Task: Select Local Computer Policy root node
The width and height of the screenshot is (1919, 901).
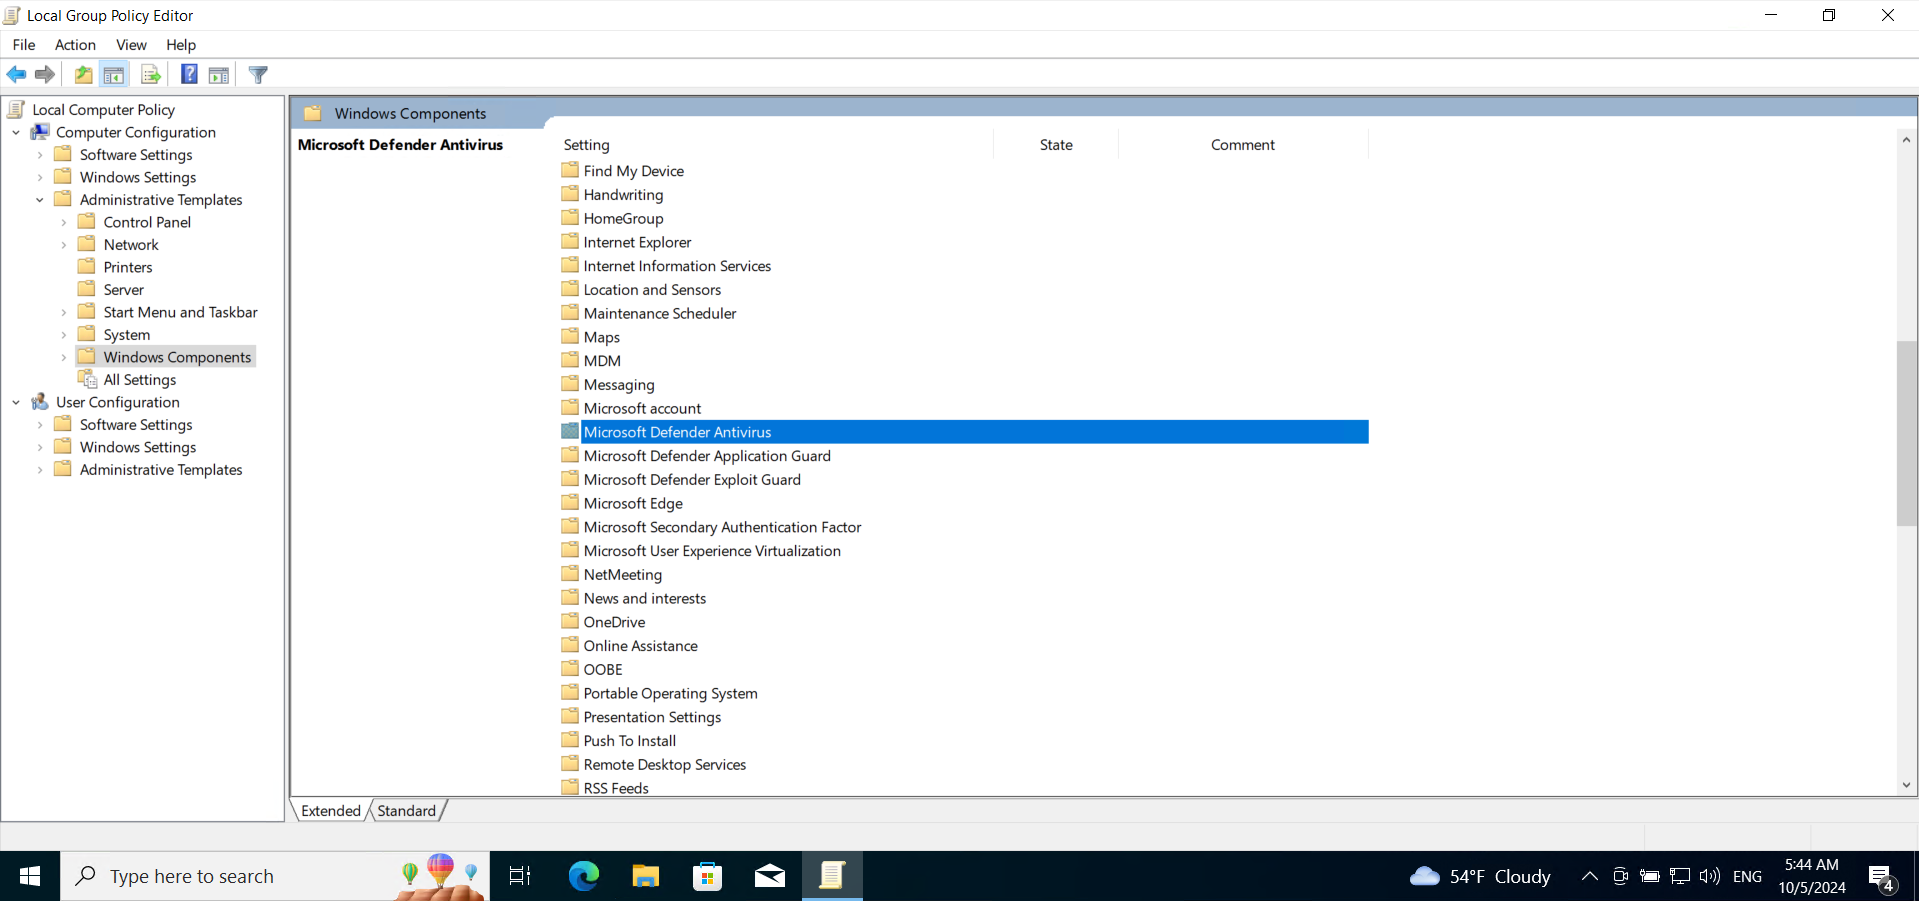Action: click(103, 110)
